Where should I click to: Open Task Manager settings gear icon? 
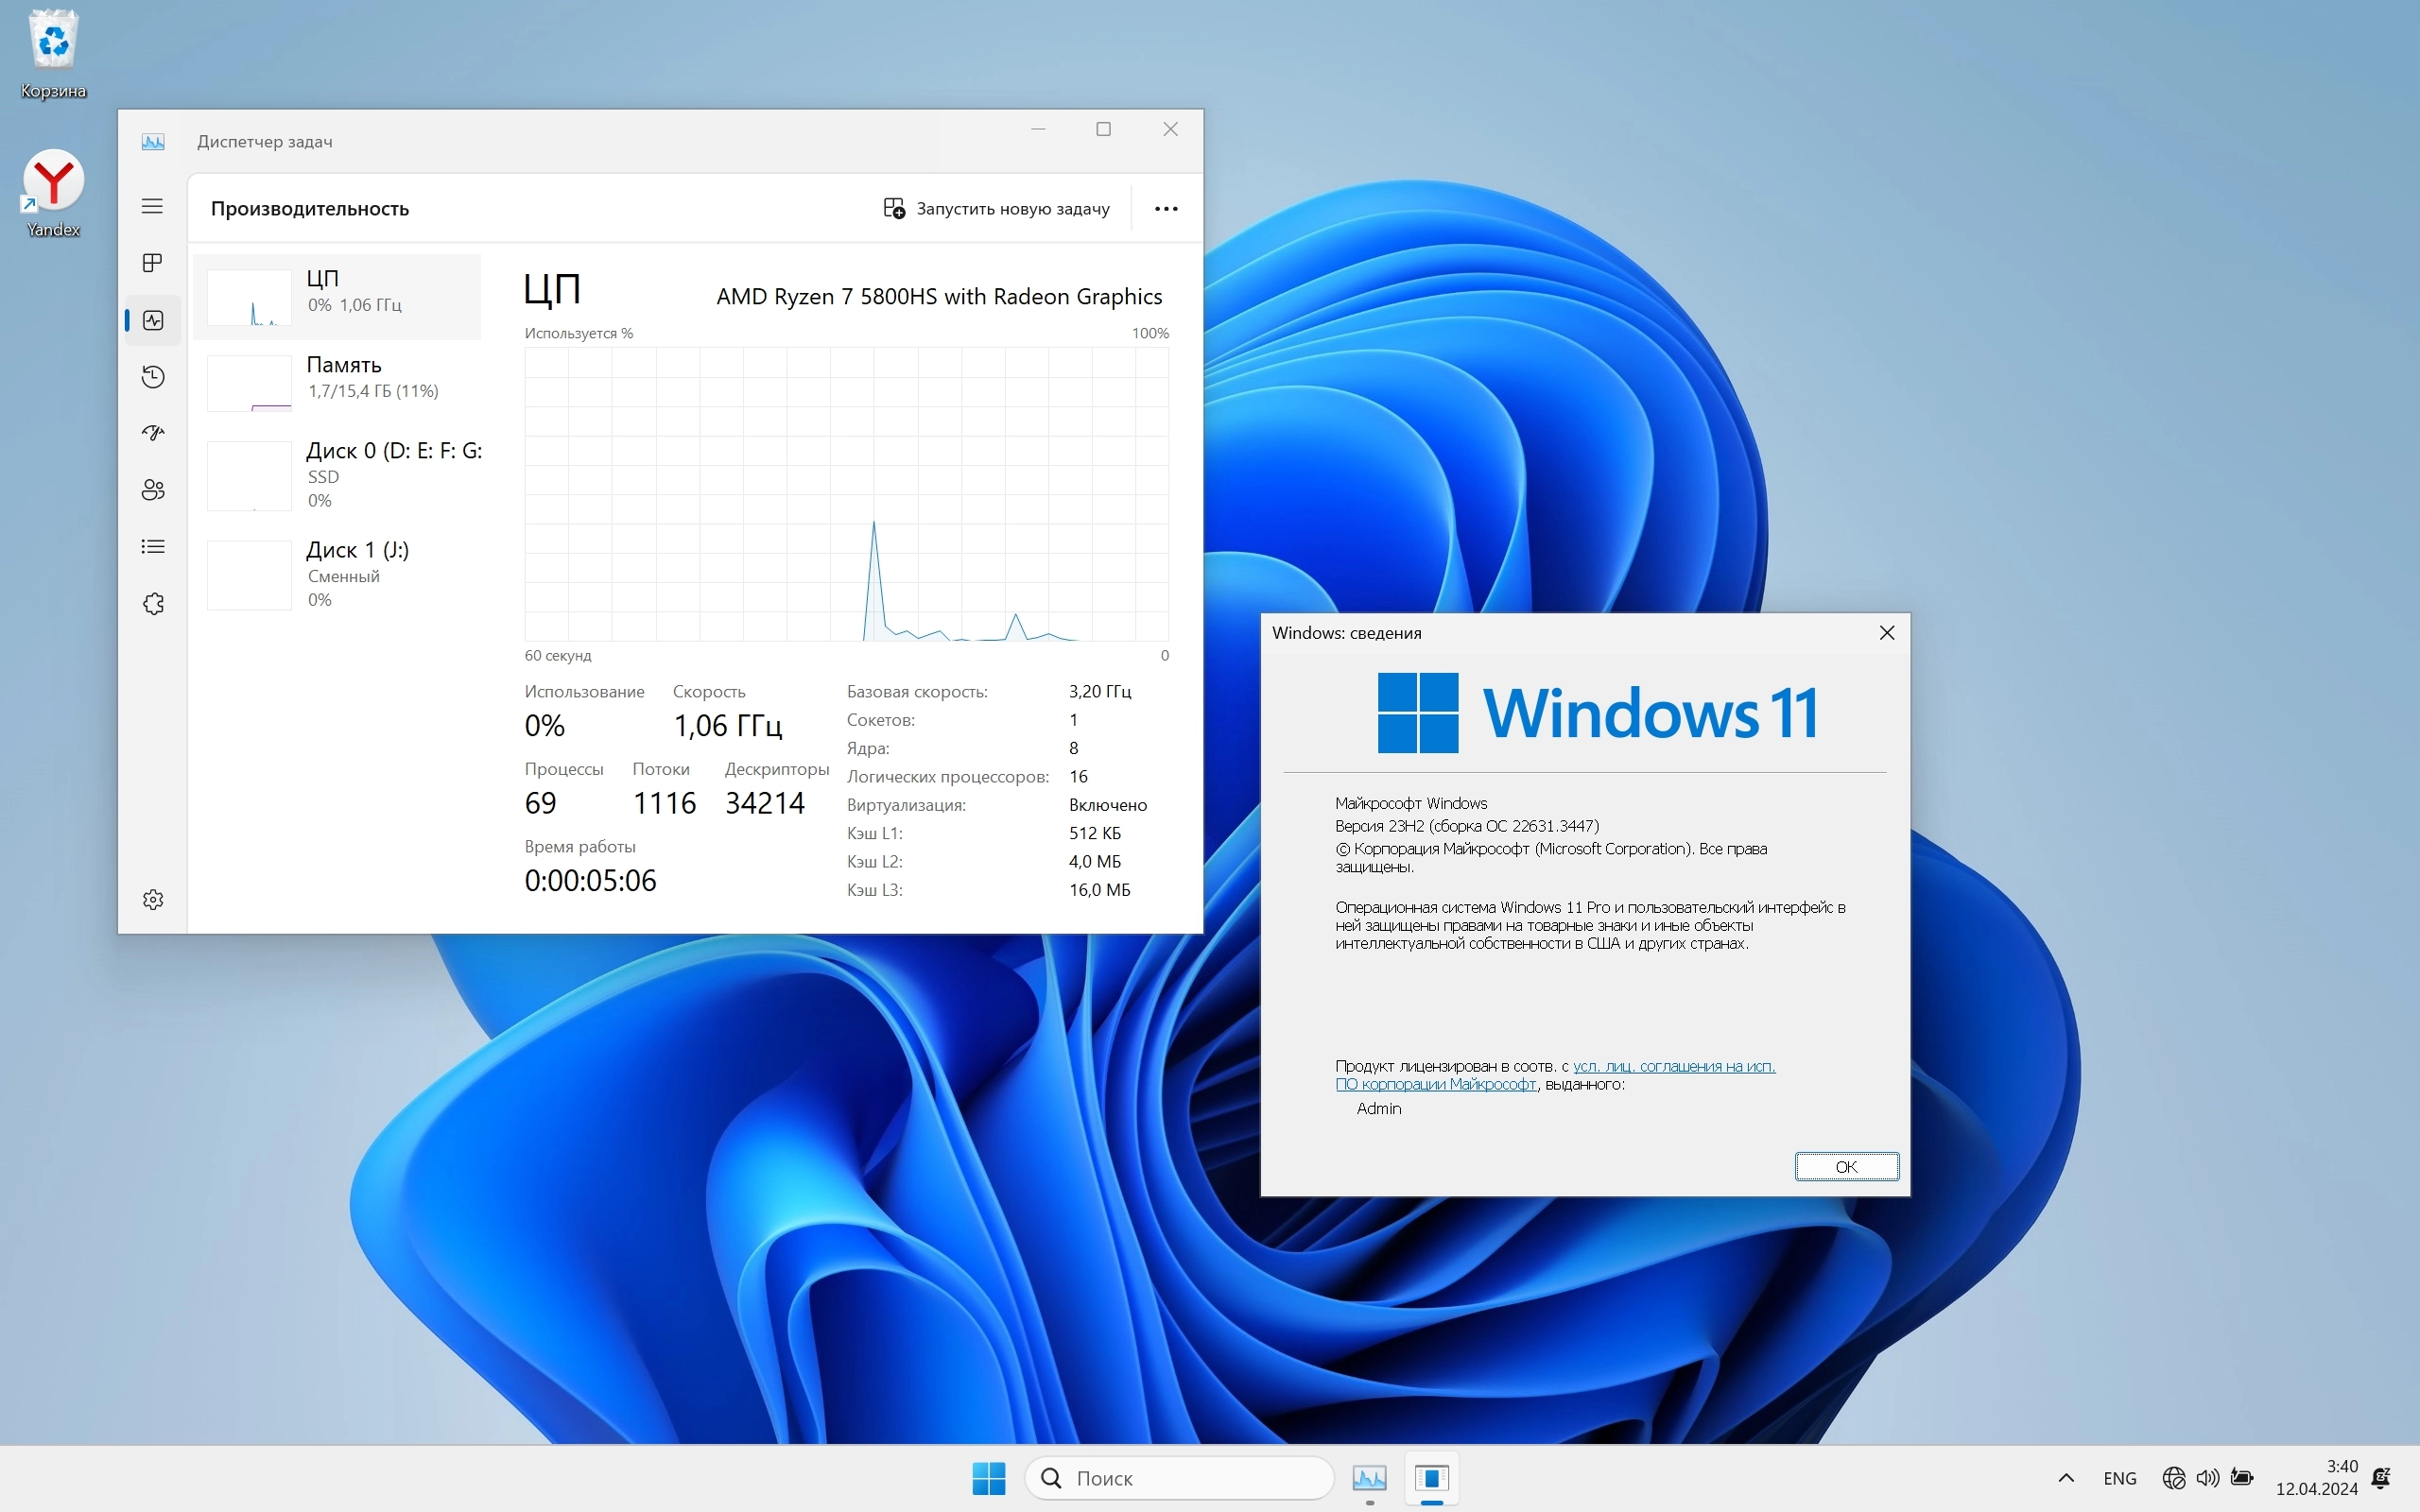click(152, 900)
